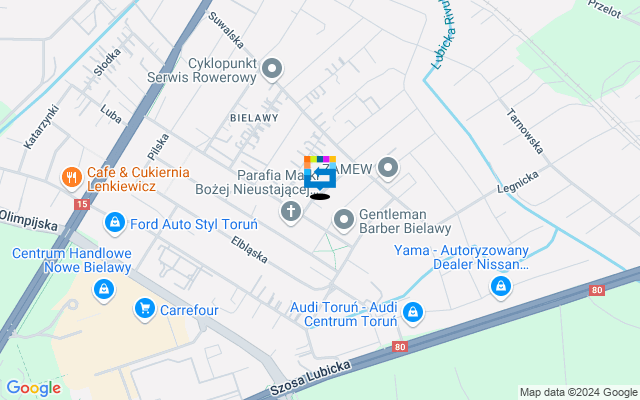Click the route 15 road shield

[82, 204]
